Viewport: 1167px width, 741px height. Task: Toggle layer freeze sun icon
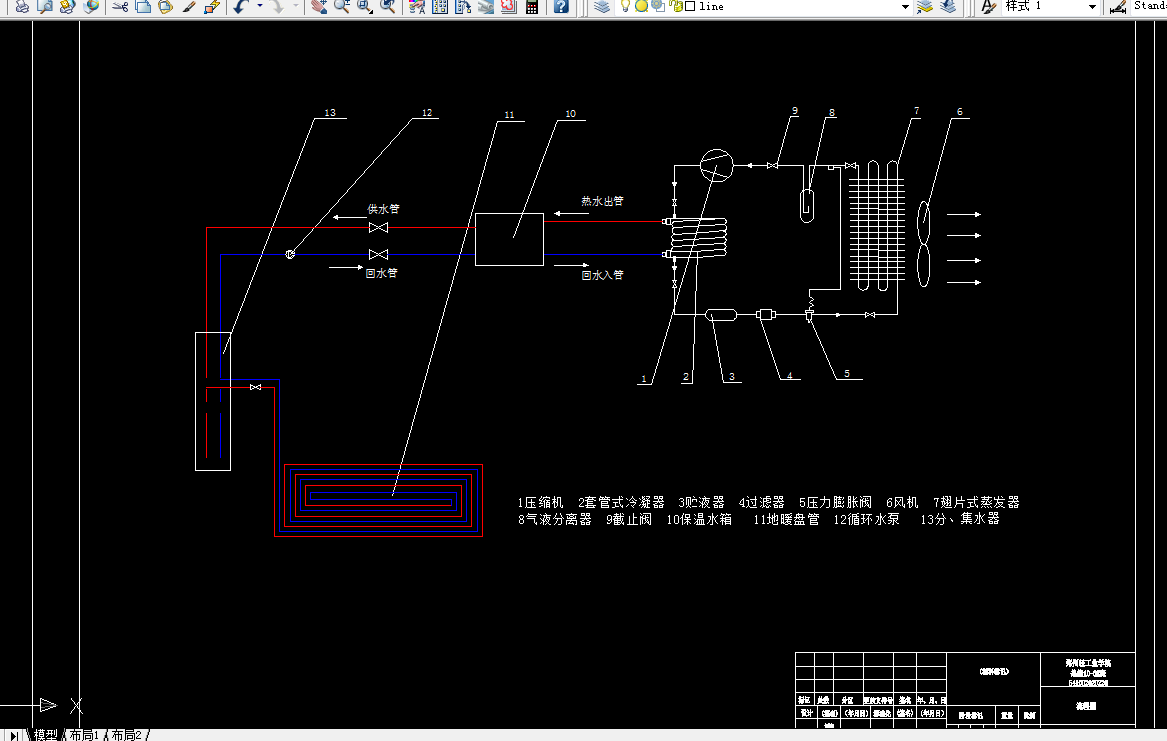[x=641, y=6]
